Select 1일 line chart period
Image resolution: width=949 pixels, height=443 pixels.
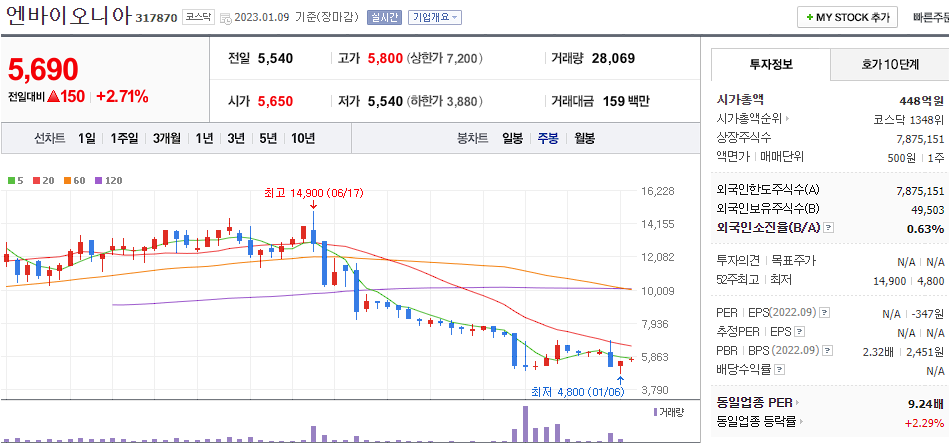tap(87, 139)
